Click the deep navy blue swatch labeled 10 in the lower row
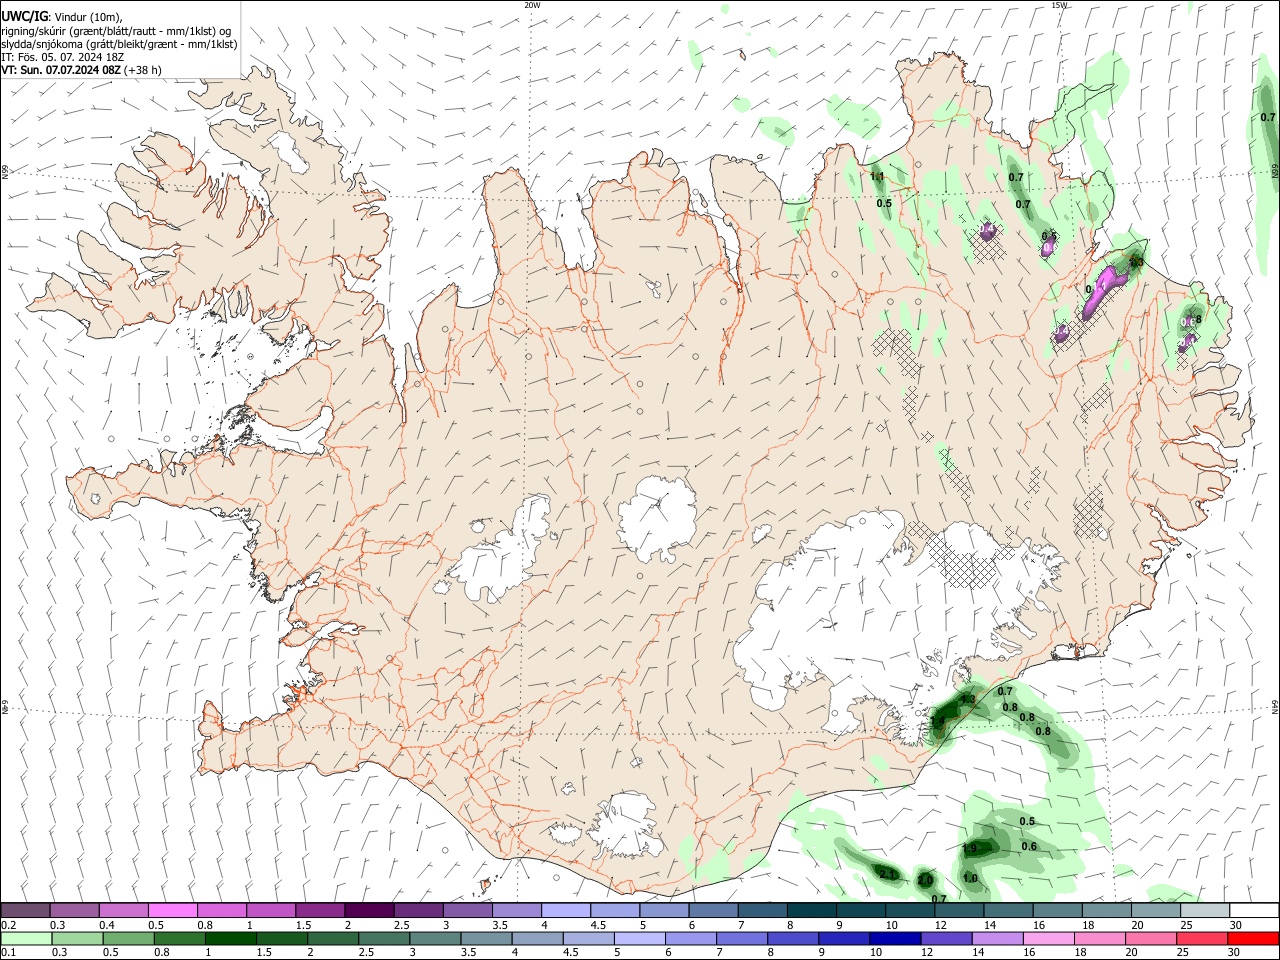Screen dimensions: 1280x960 click(x=894, y=939)
